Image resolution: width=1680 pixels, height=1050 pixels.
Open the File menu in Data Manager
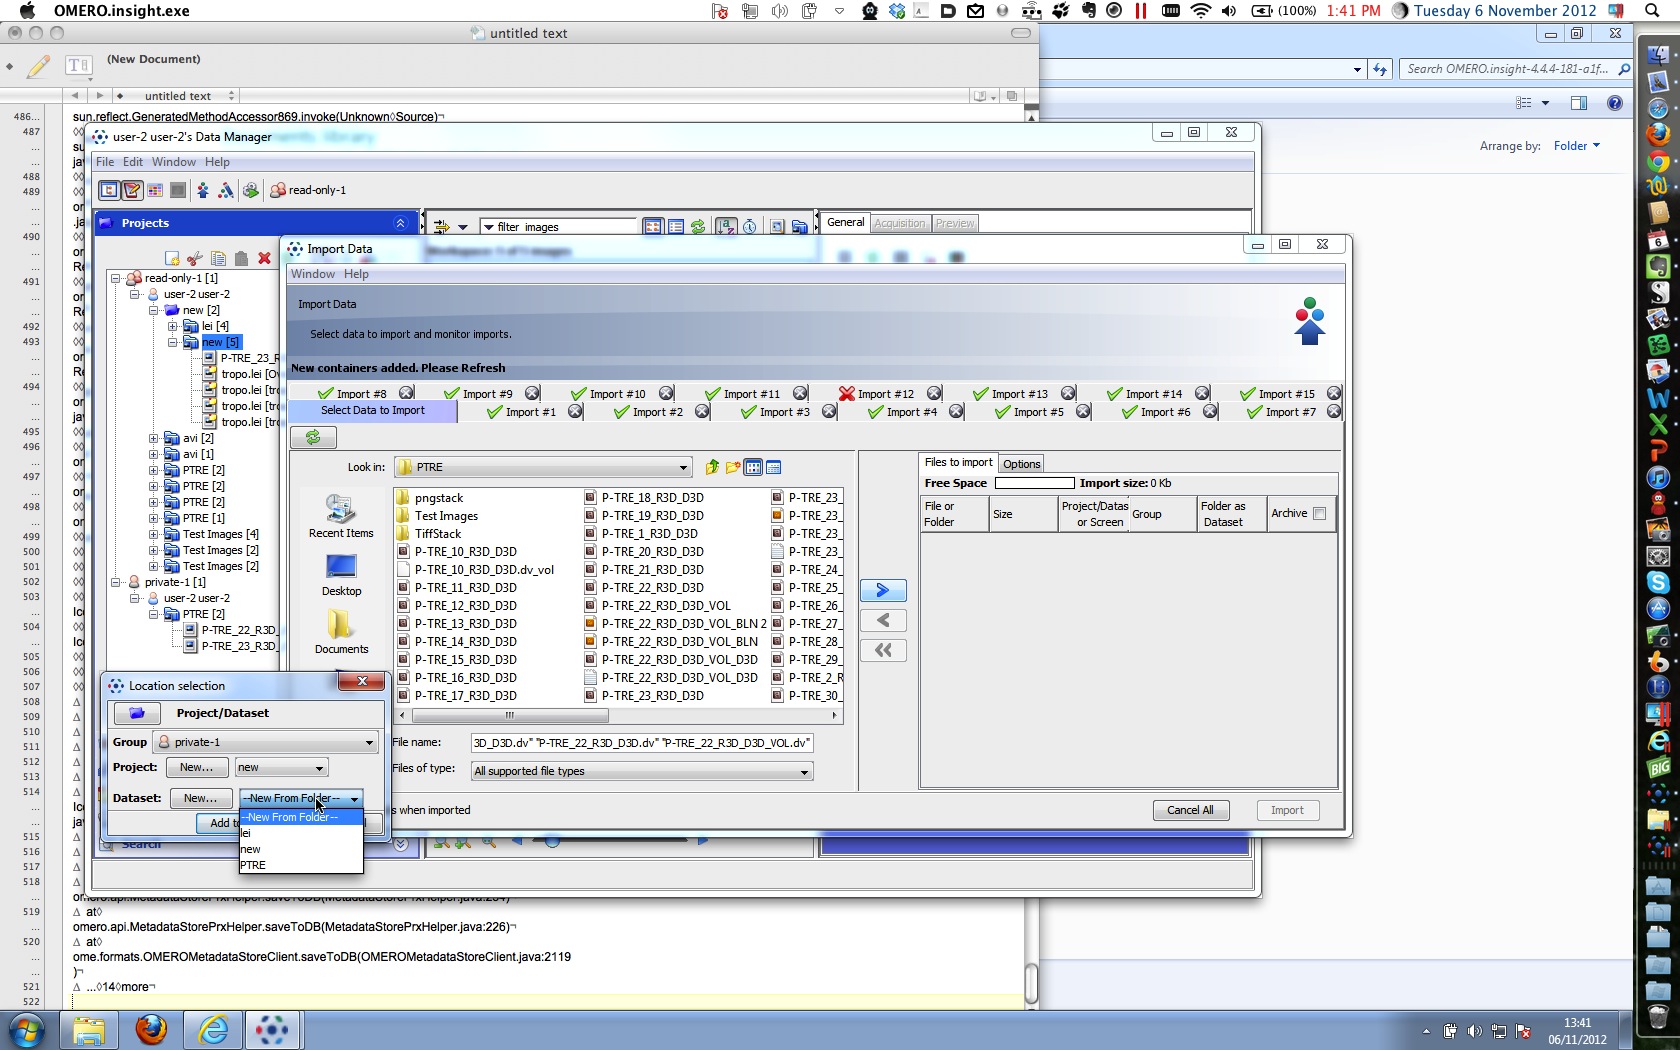point(105,162)
